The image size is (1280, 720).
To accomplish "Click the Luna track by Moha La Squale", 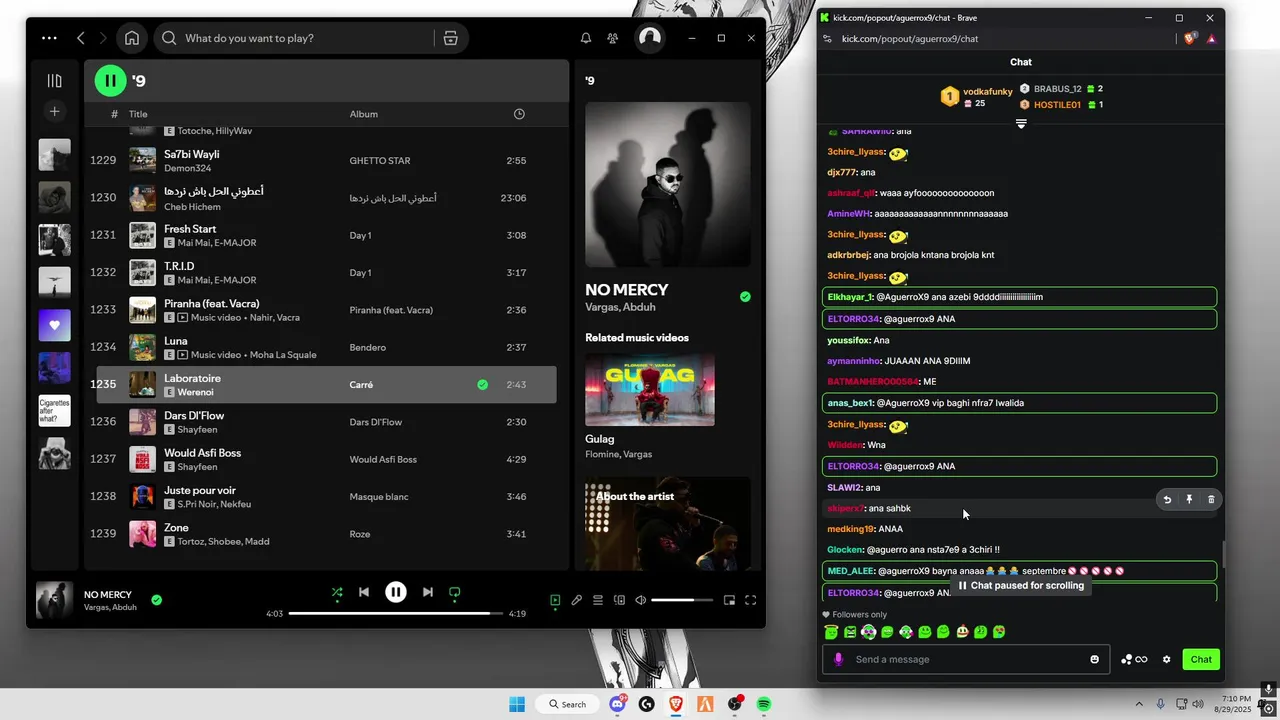I will tap(326, 347).
